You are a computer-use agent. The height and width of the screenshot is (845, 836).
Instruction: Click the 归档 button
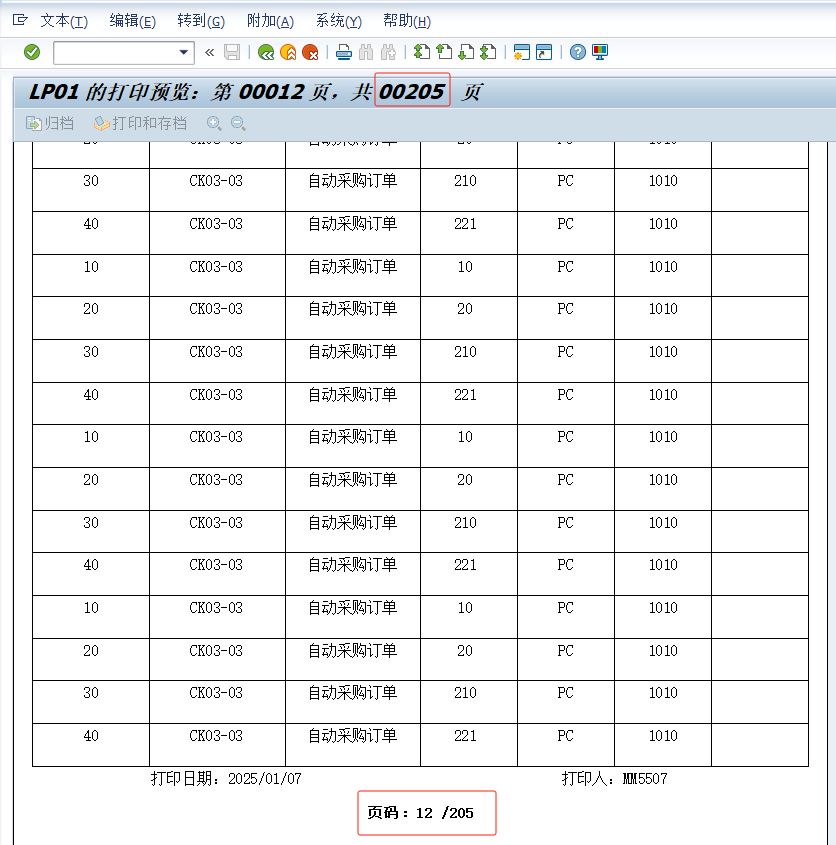coord(50,123)
